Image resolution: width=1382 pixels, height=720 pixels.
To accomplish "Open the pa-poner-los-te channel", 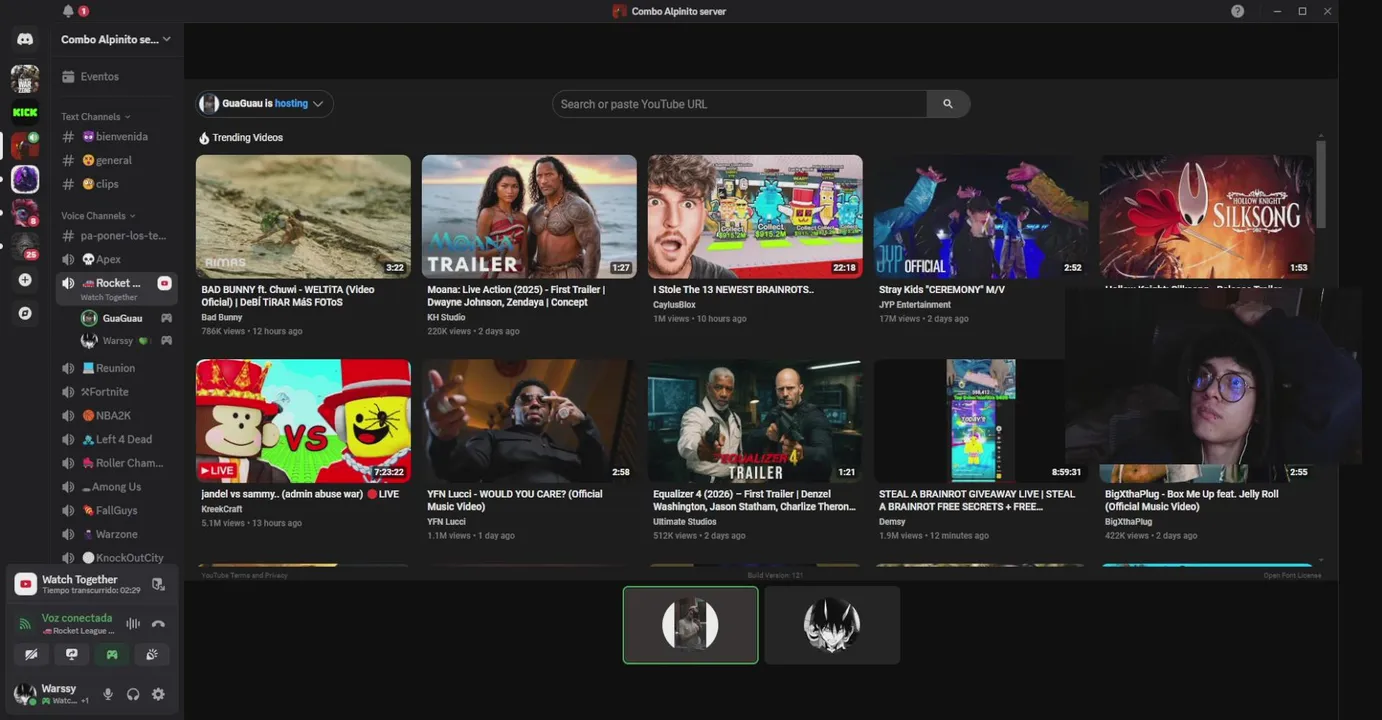I will (116, 236).
